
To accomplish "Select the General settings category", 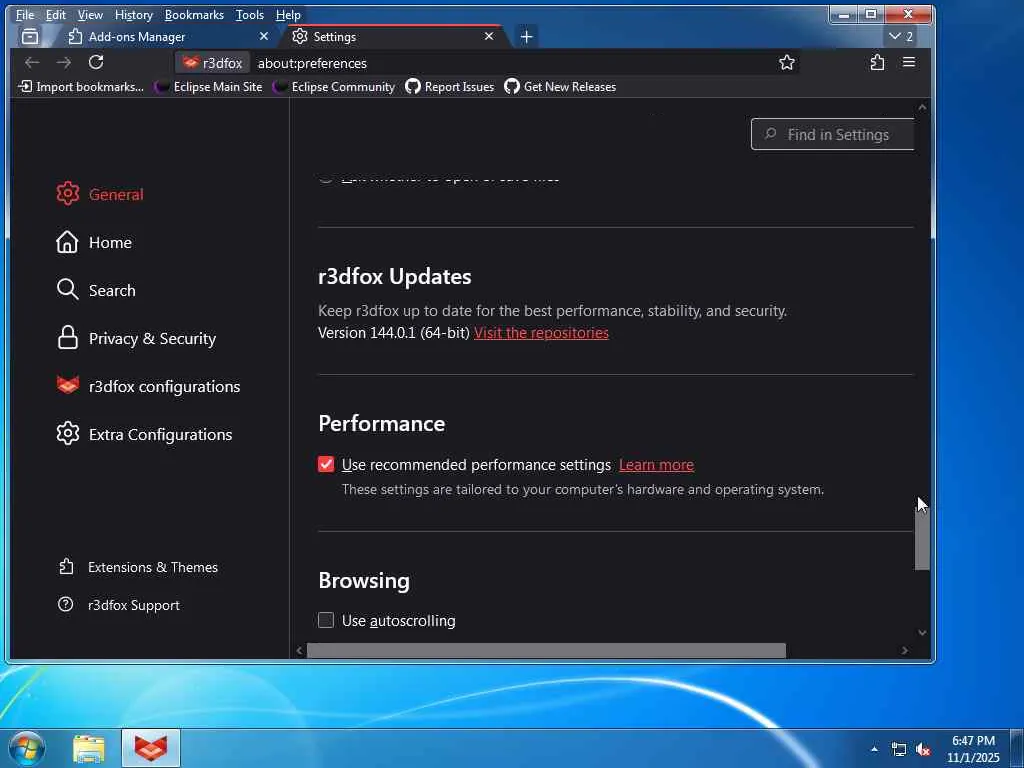I will tap(100, 195).
